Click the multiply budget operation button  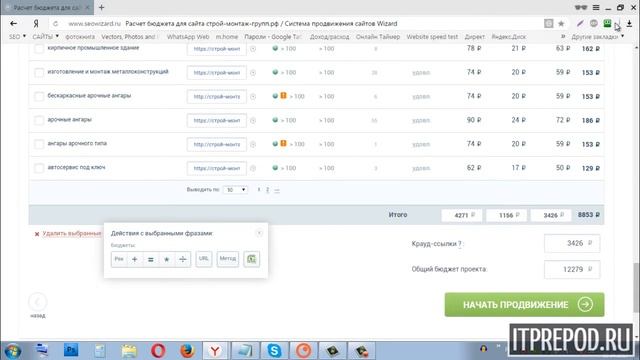167,259
